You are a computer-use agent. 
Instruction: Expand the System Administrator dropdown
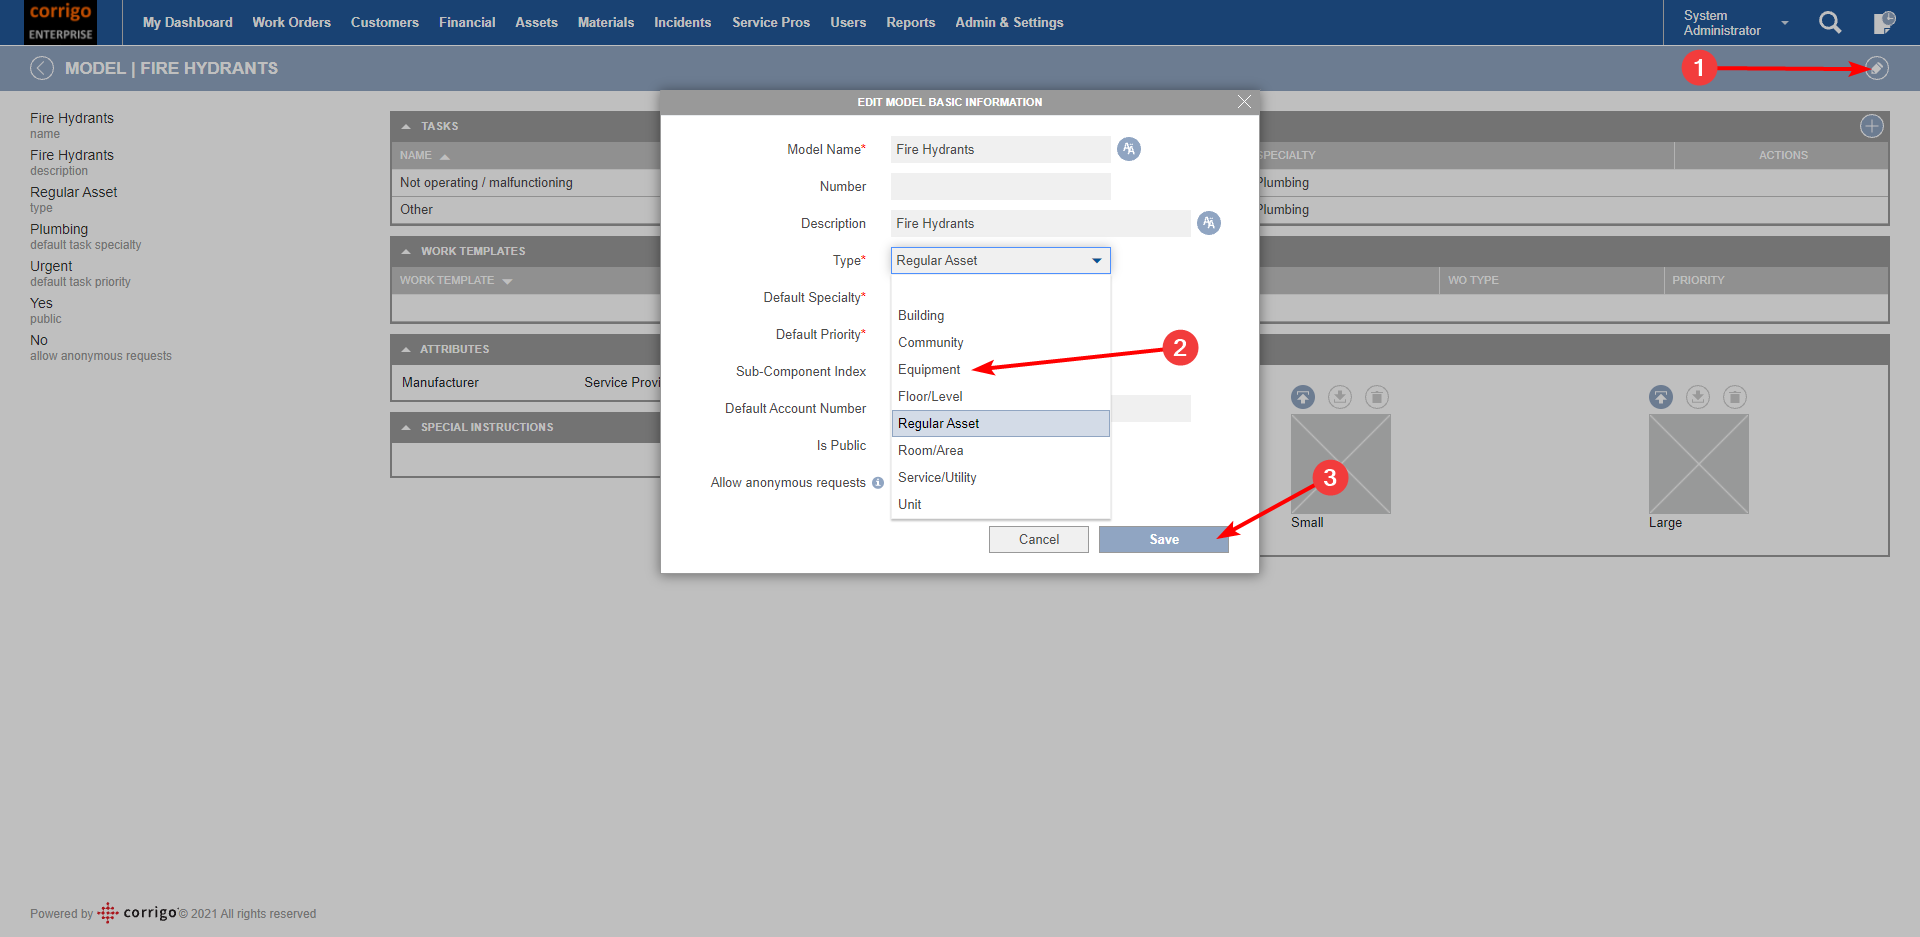pyautogui.click(x=1783, y=22)
